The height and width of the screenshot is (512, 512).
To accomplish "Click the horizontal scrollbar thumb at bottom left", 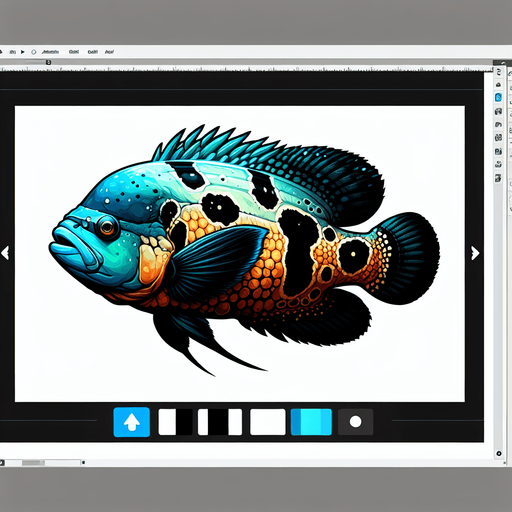I will tap(33, 463).
